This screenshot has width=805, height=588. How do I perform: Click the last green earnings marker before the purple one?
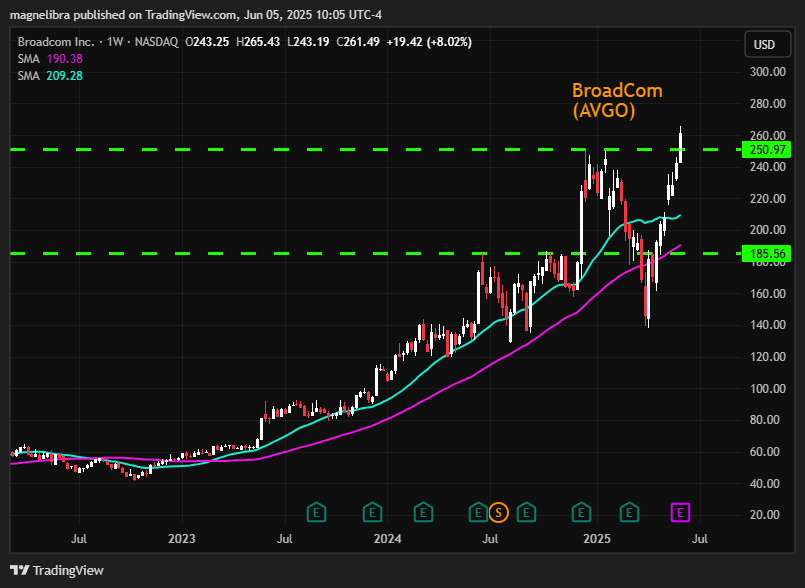coord(629,513)
